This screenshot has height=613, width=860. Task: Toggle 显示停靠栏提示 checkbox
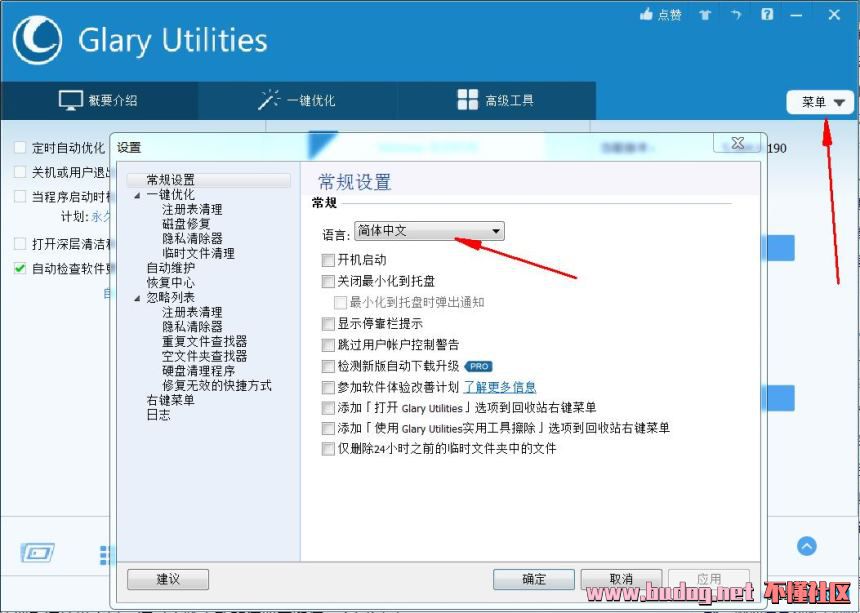pyautogui.click(x=328, y=323)
